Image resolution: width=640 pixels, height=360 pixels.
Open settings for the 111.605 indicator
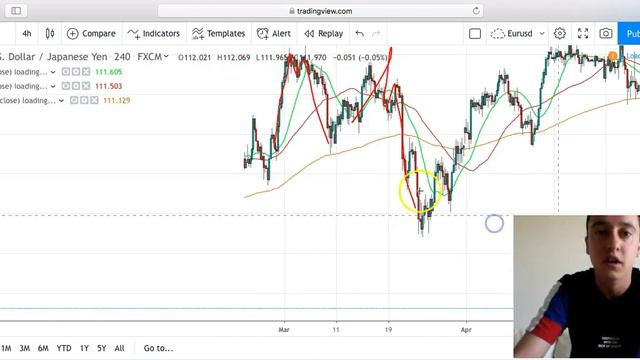click(x=76, y=72)
